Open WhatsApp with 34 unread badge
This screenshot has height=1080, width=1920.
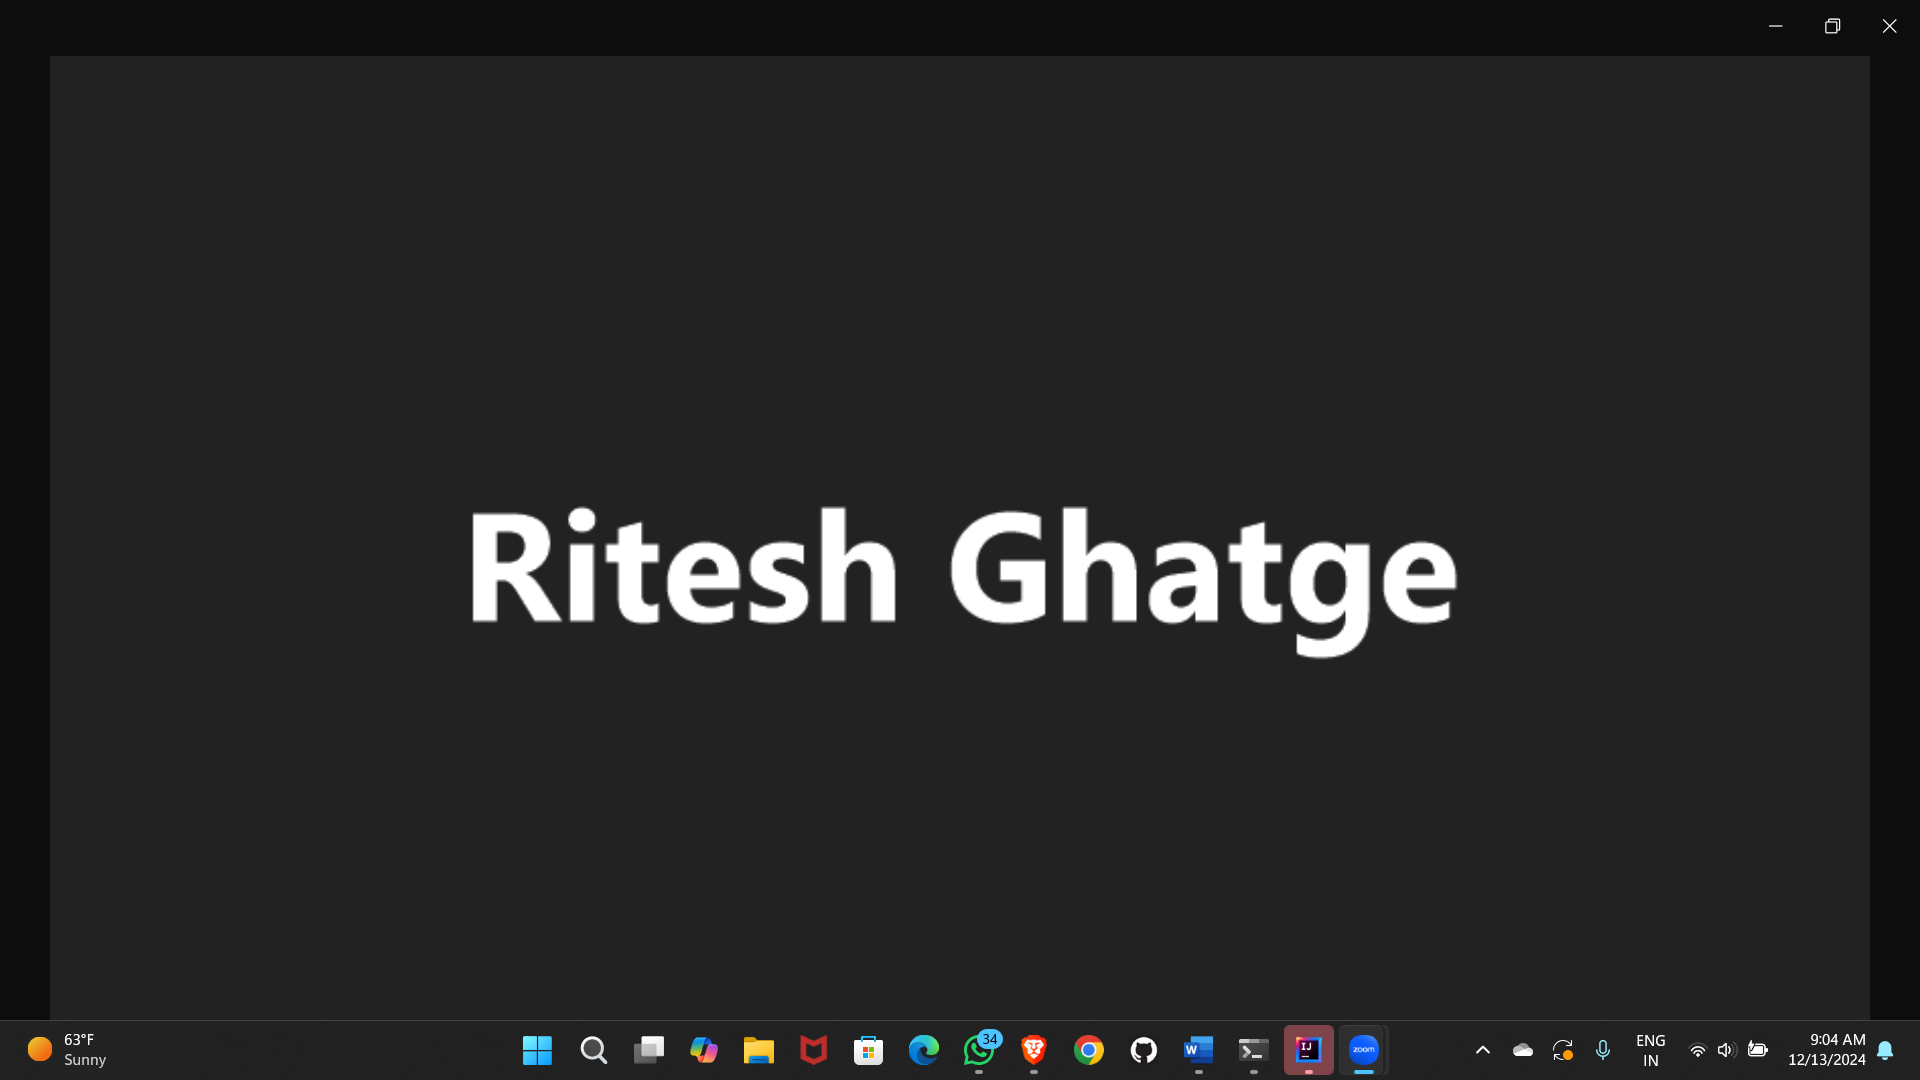click(x=979, y=1050)
